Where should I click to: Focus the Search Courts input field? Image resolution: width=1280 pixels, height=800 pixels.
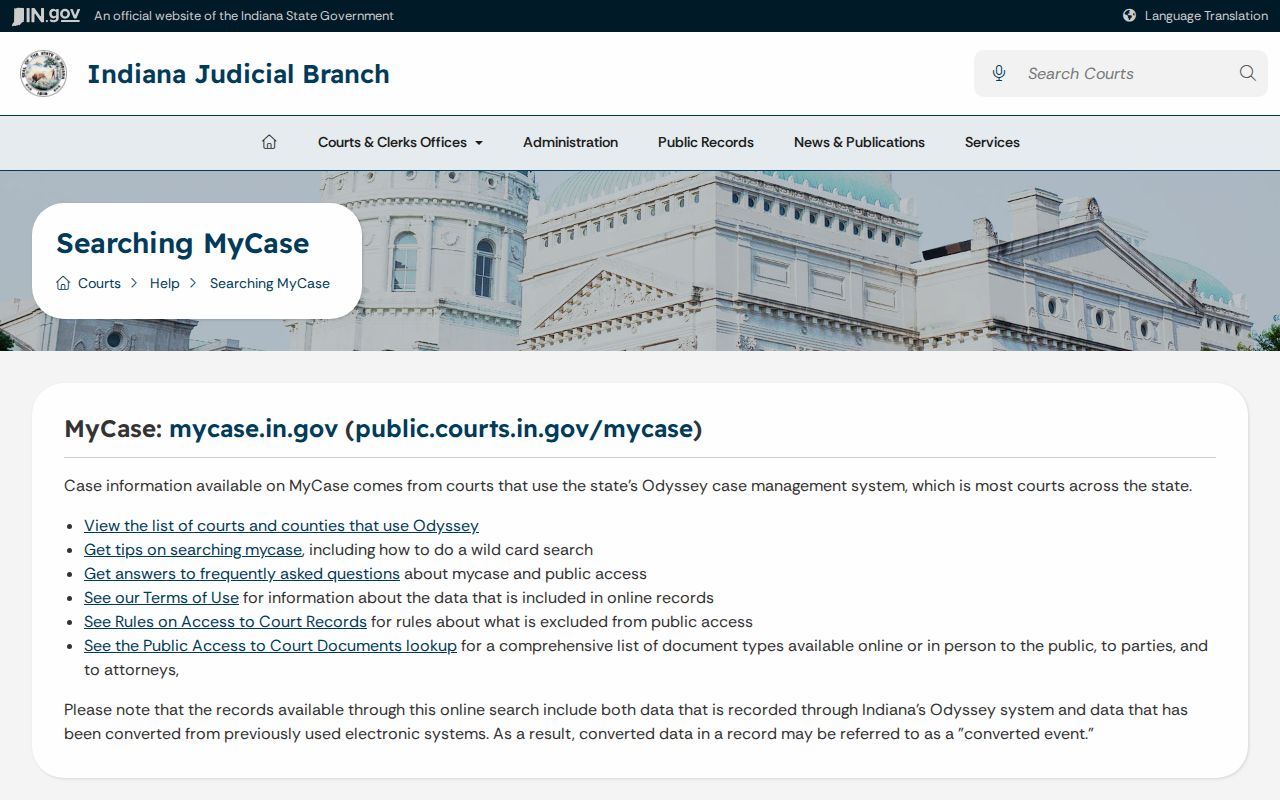(1121, 73)
